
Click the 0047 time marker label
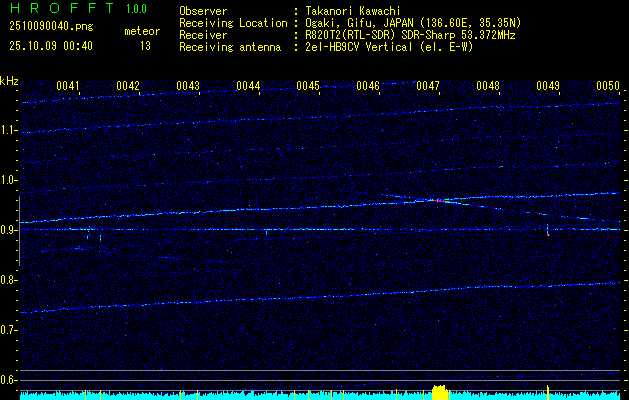[x=428, y=86]
